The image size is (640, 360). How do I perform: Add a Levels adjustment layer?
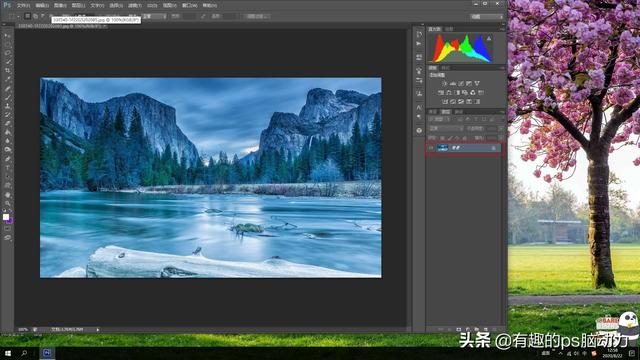[x=453, y=83]
